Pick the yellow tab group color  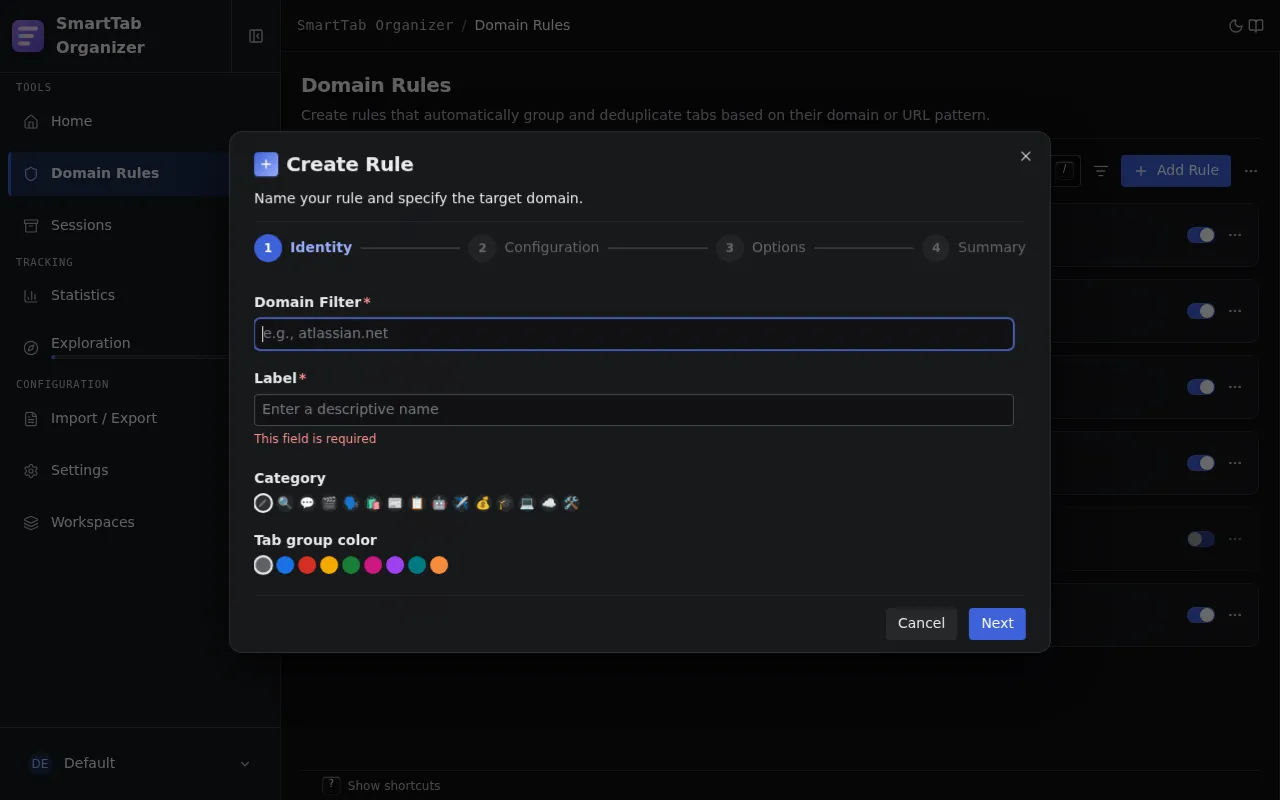point(329,565)
